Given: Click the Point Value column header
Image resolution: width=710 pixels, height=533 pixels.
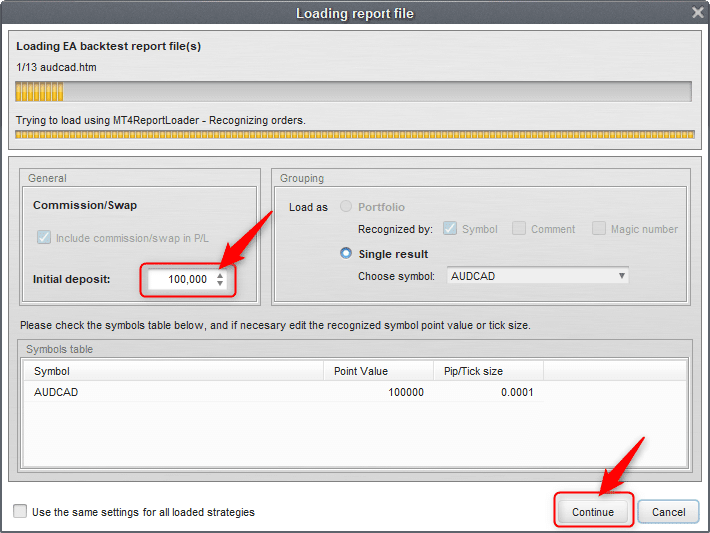Looking at the screenshot, I should point(379,371).
